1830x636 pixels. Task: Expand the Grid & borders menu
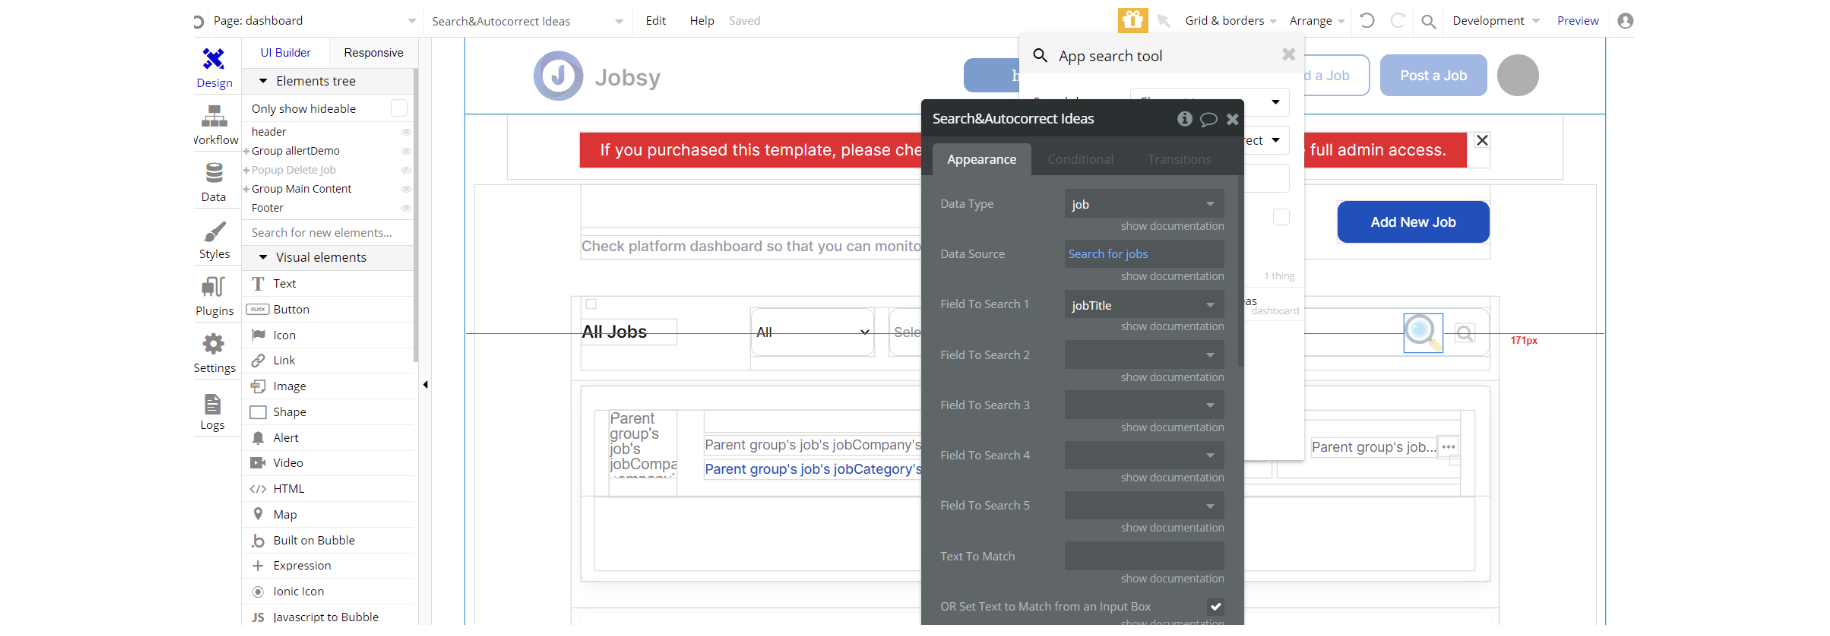tap(1230, 20)
